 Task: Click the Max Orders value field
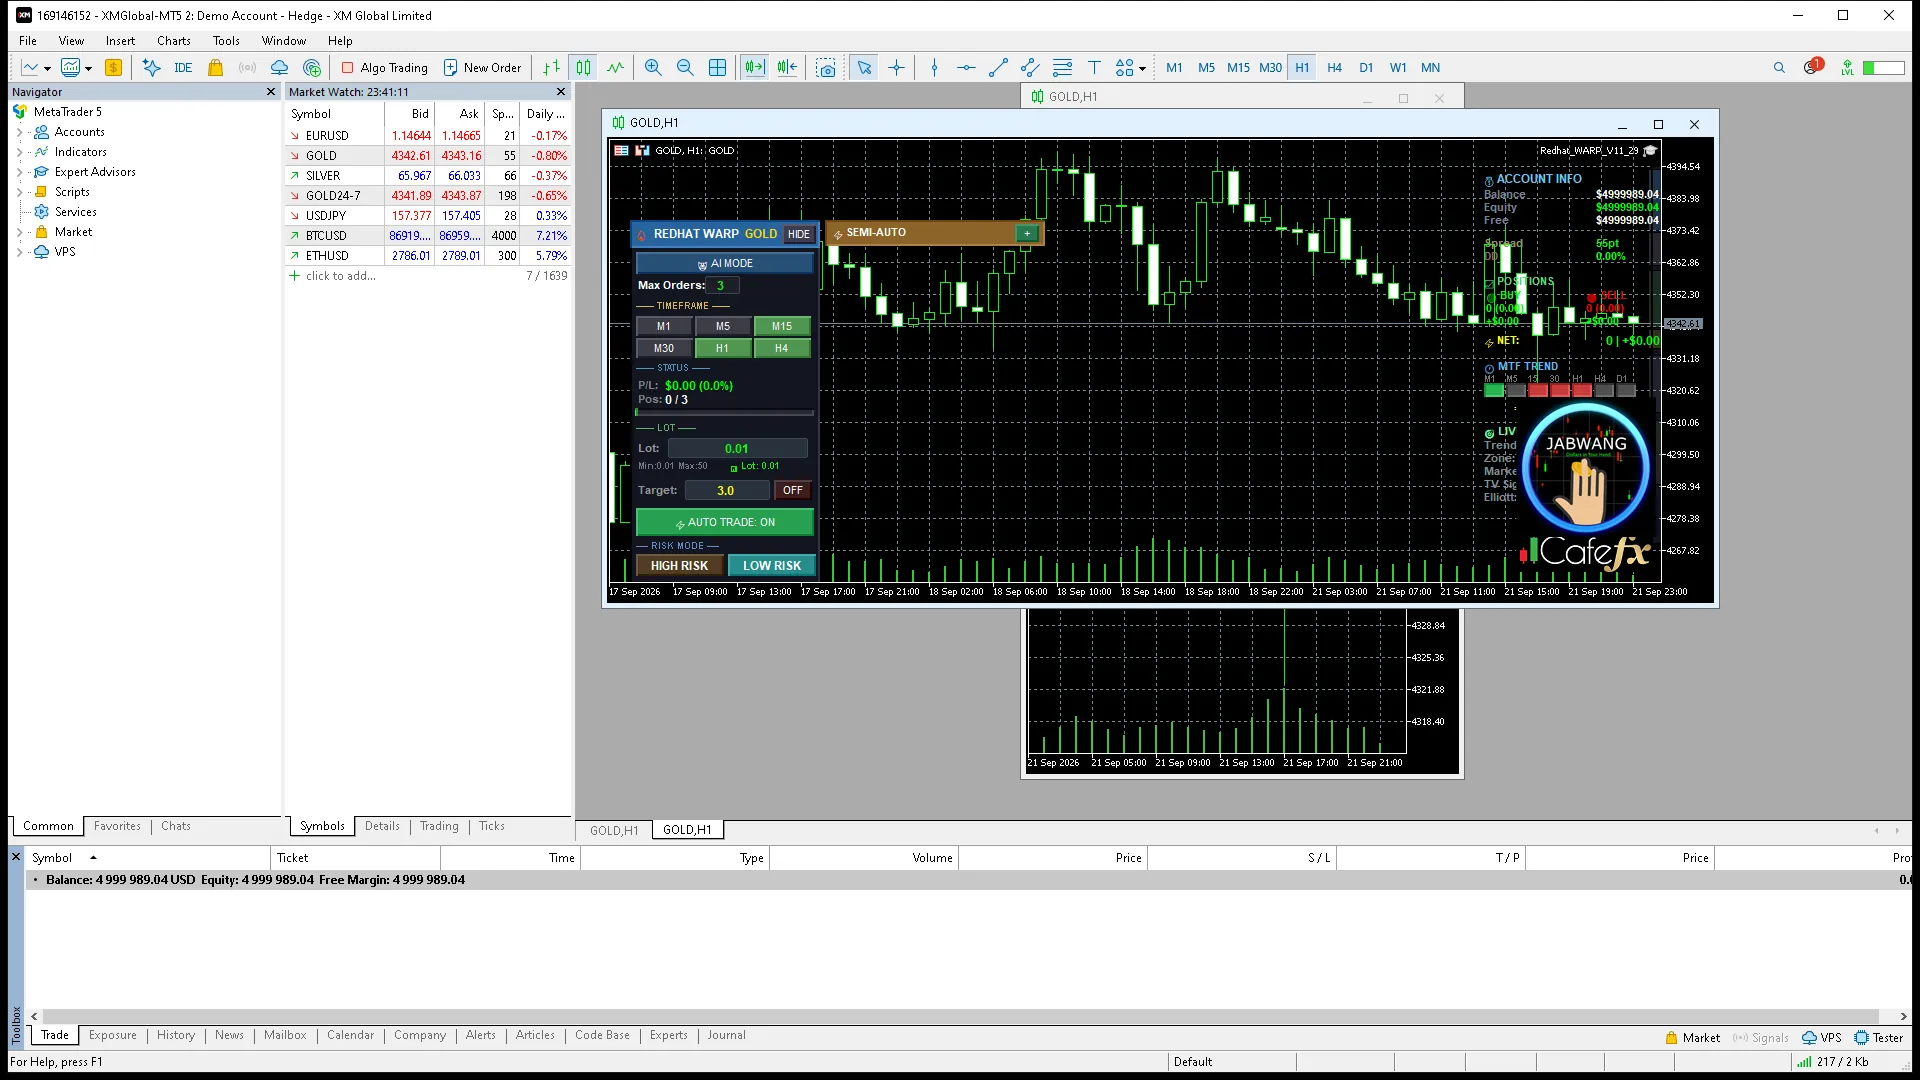[721, 285]
